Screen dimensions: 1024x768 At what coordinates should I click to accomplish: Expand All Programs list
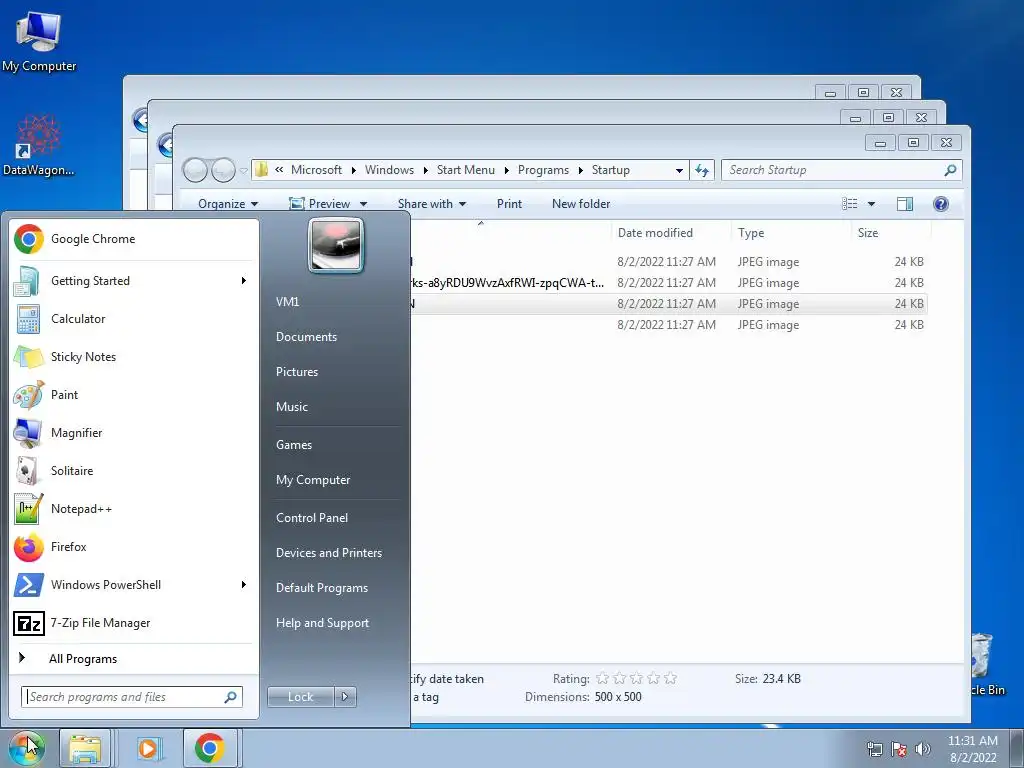[134, 658]
